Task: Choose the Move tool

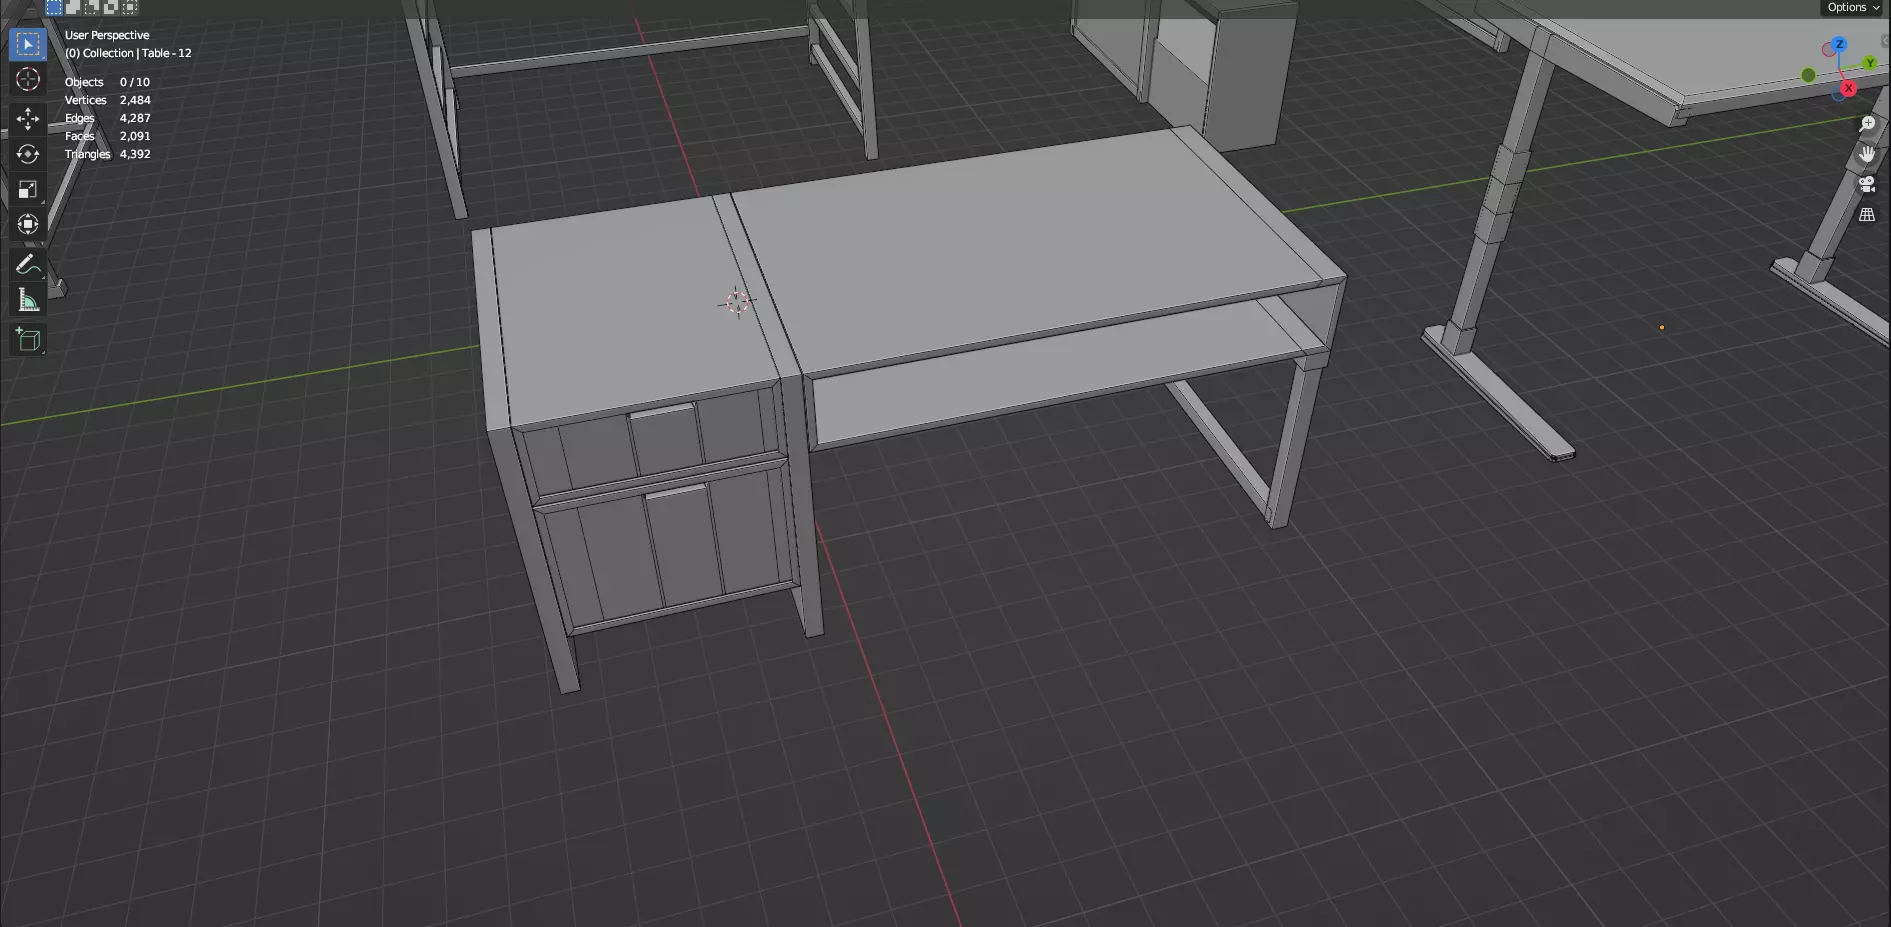Action: (28, 119)
